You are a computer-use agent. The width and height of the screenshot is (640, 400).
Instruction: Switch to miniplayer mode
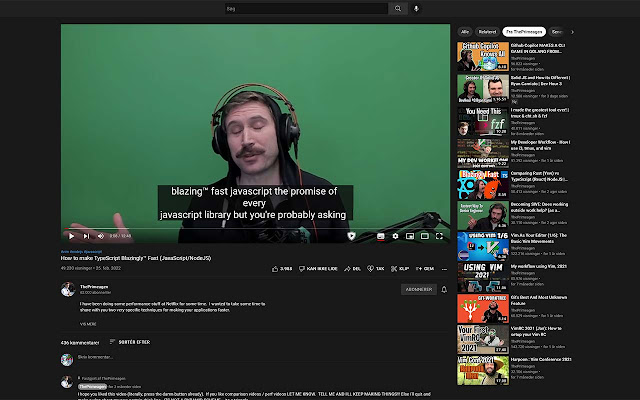410,236
